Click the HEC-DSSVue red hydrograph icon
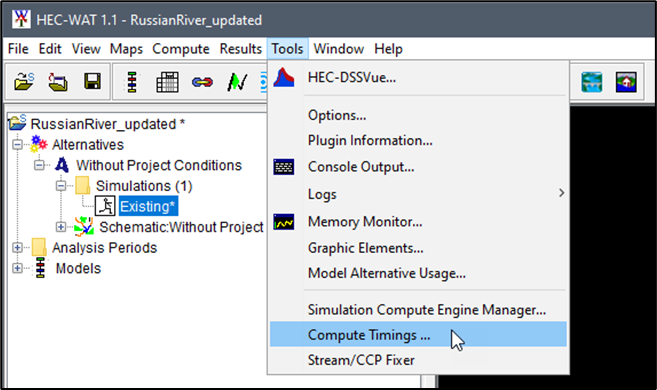657x390 pixels. click(x=284, y=77)
